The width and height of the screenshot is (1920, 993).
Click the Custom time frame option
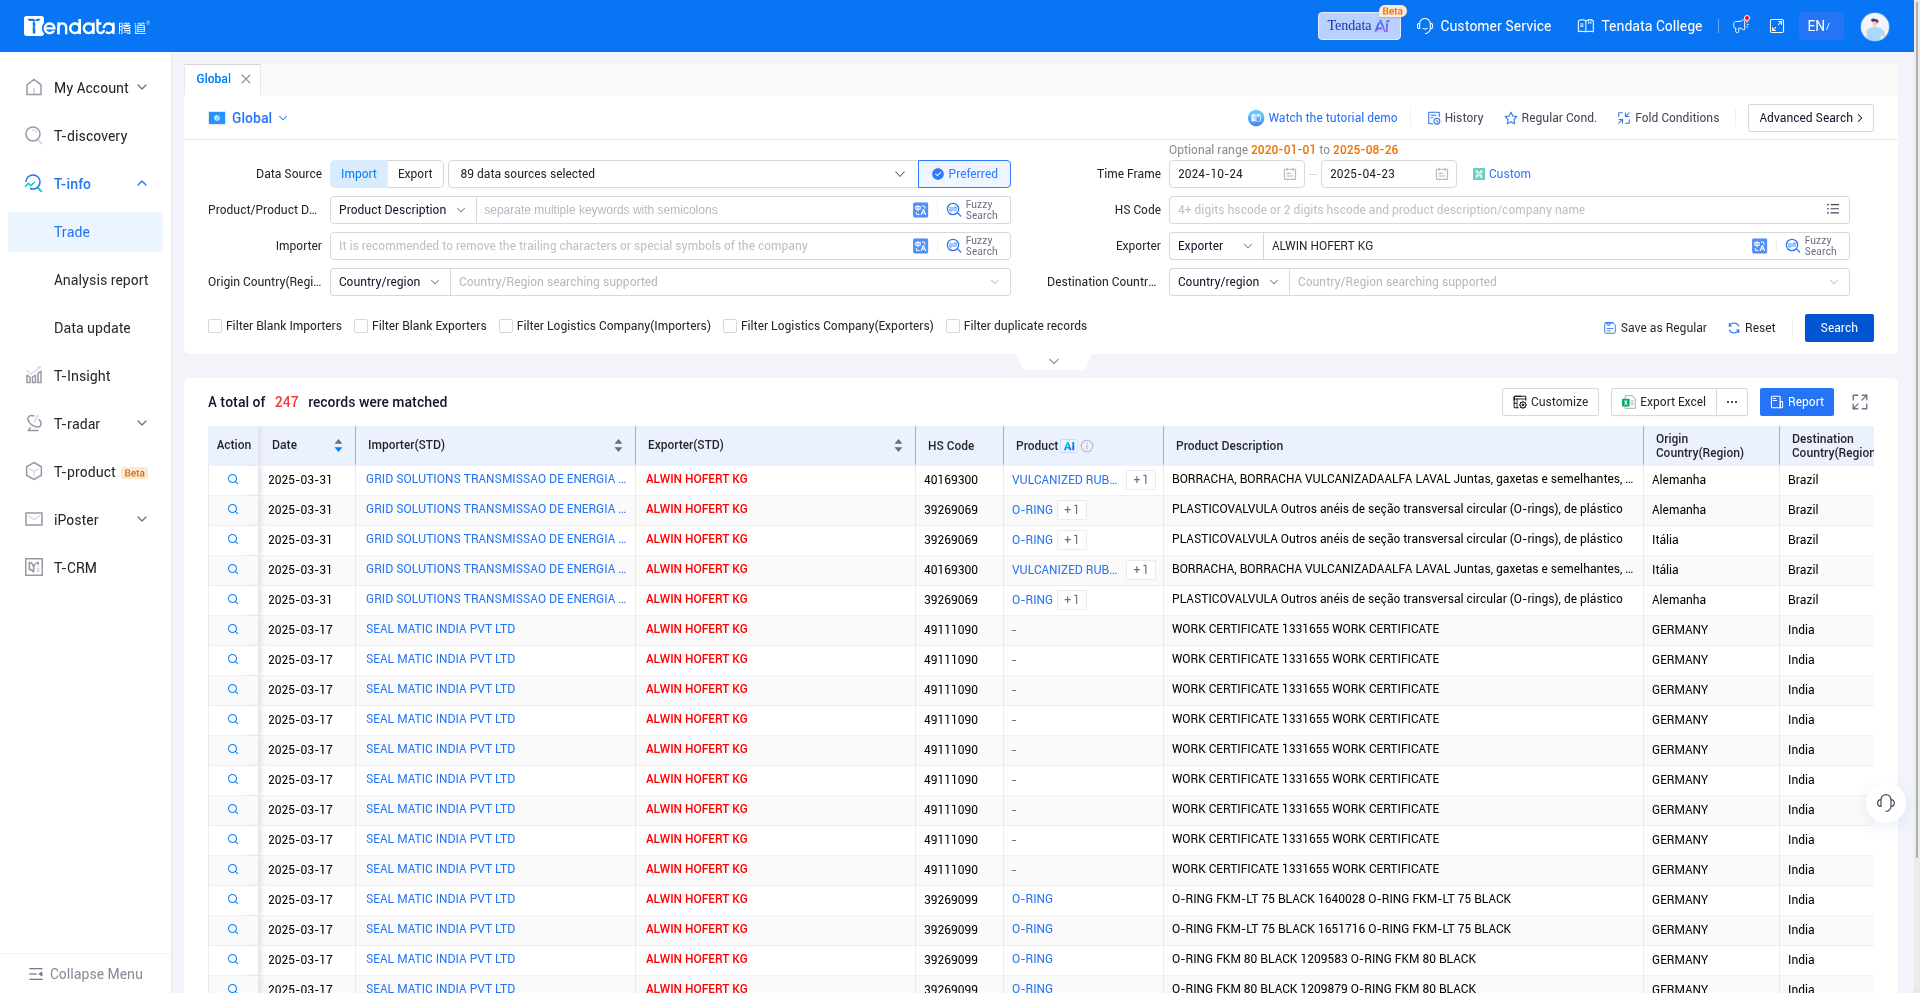coord(1502,174)
